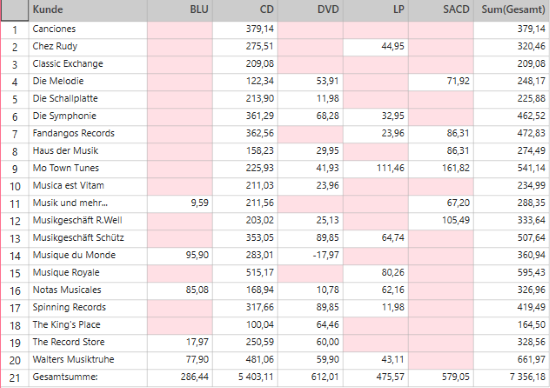The width and height of the screenshot is (550, 388).
Task: Select the LP column header
Action: click(x=376, y=10)
